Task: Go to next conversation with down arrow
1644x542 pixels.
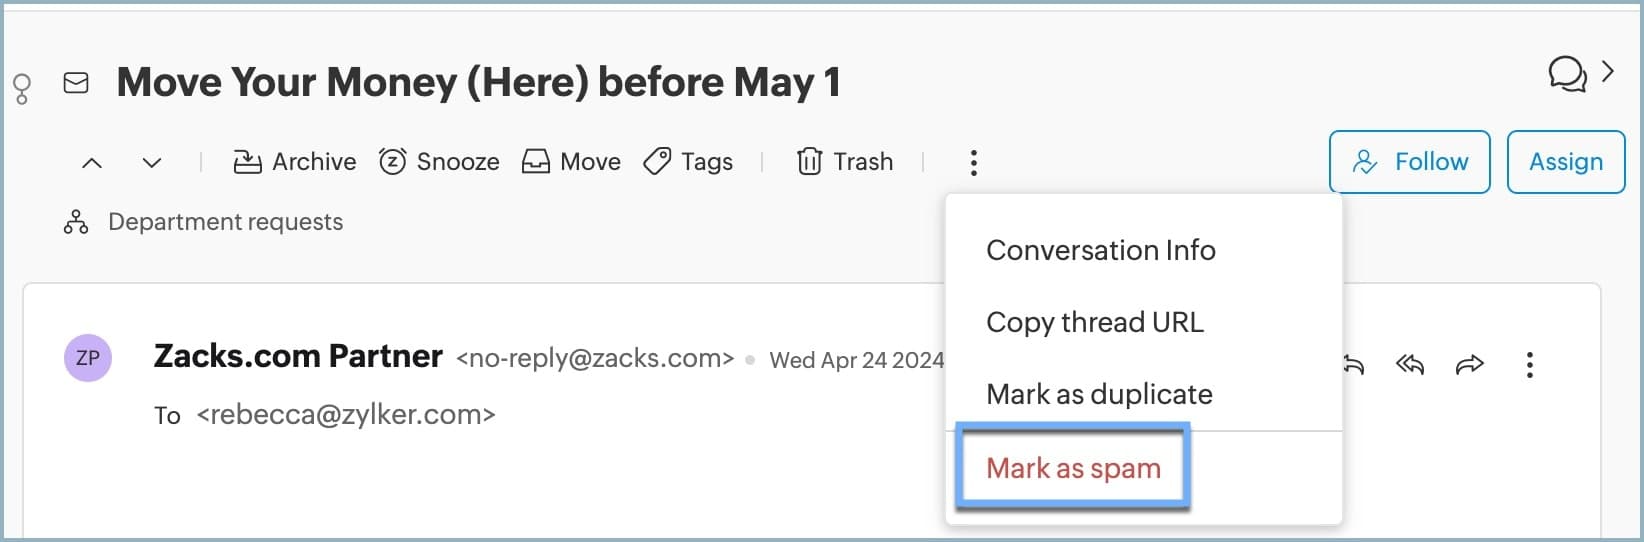Action: point(152,162)
